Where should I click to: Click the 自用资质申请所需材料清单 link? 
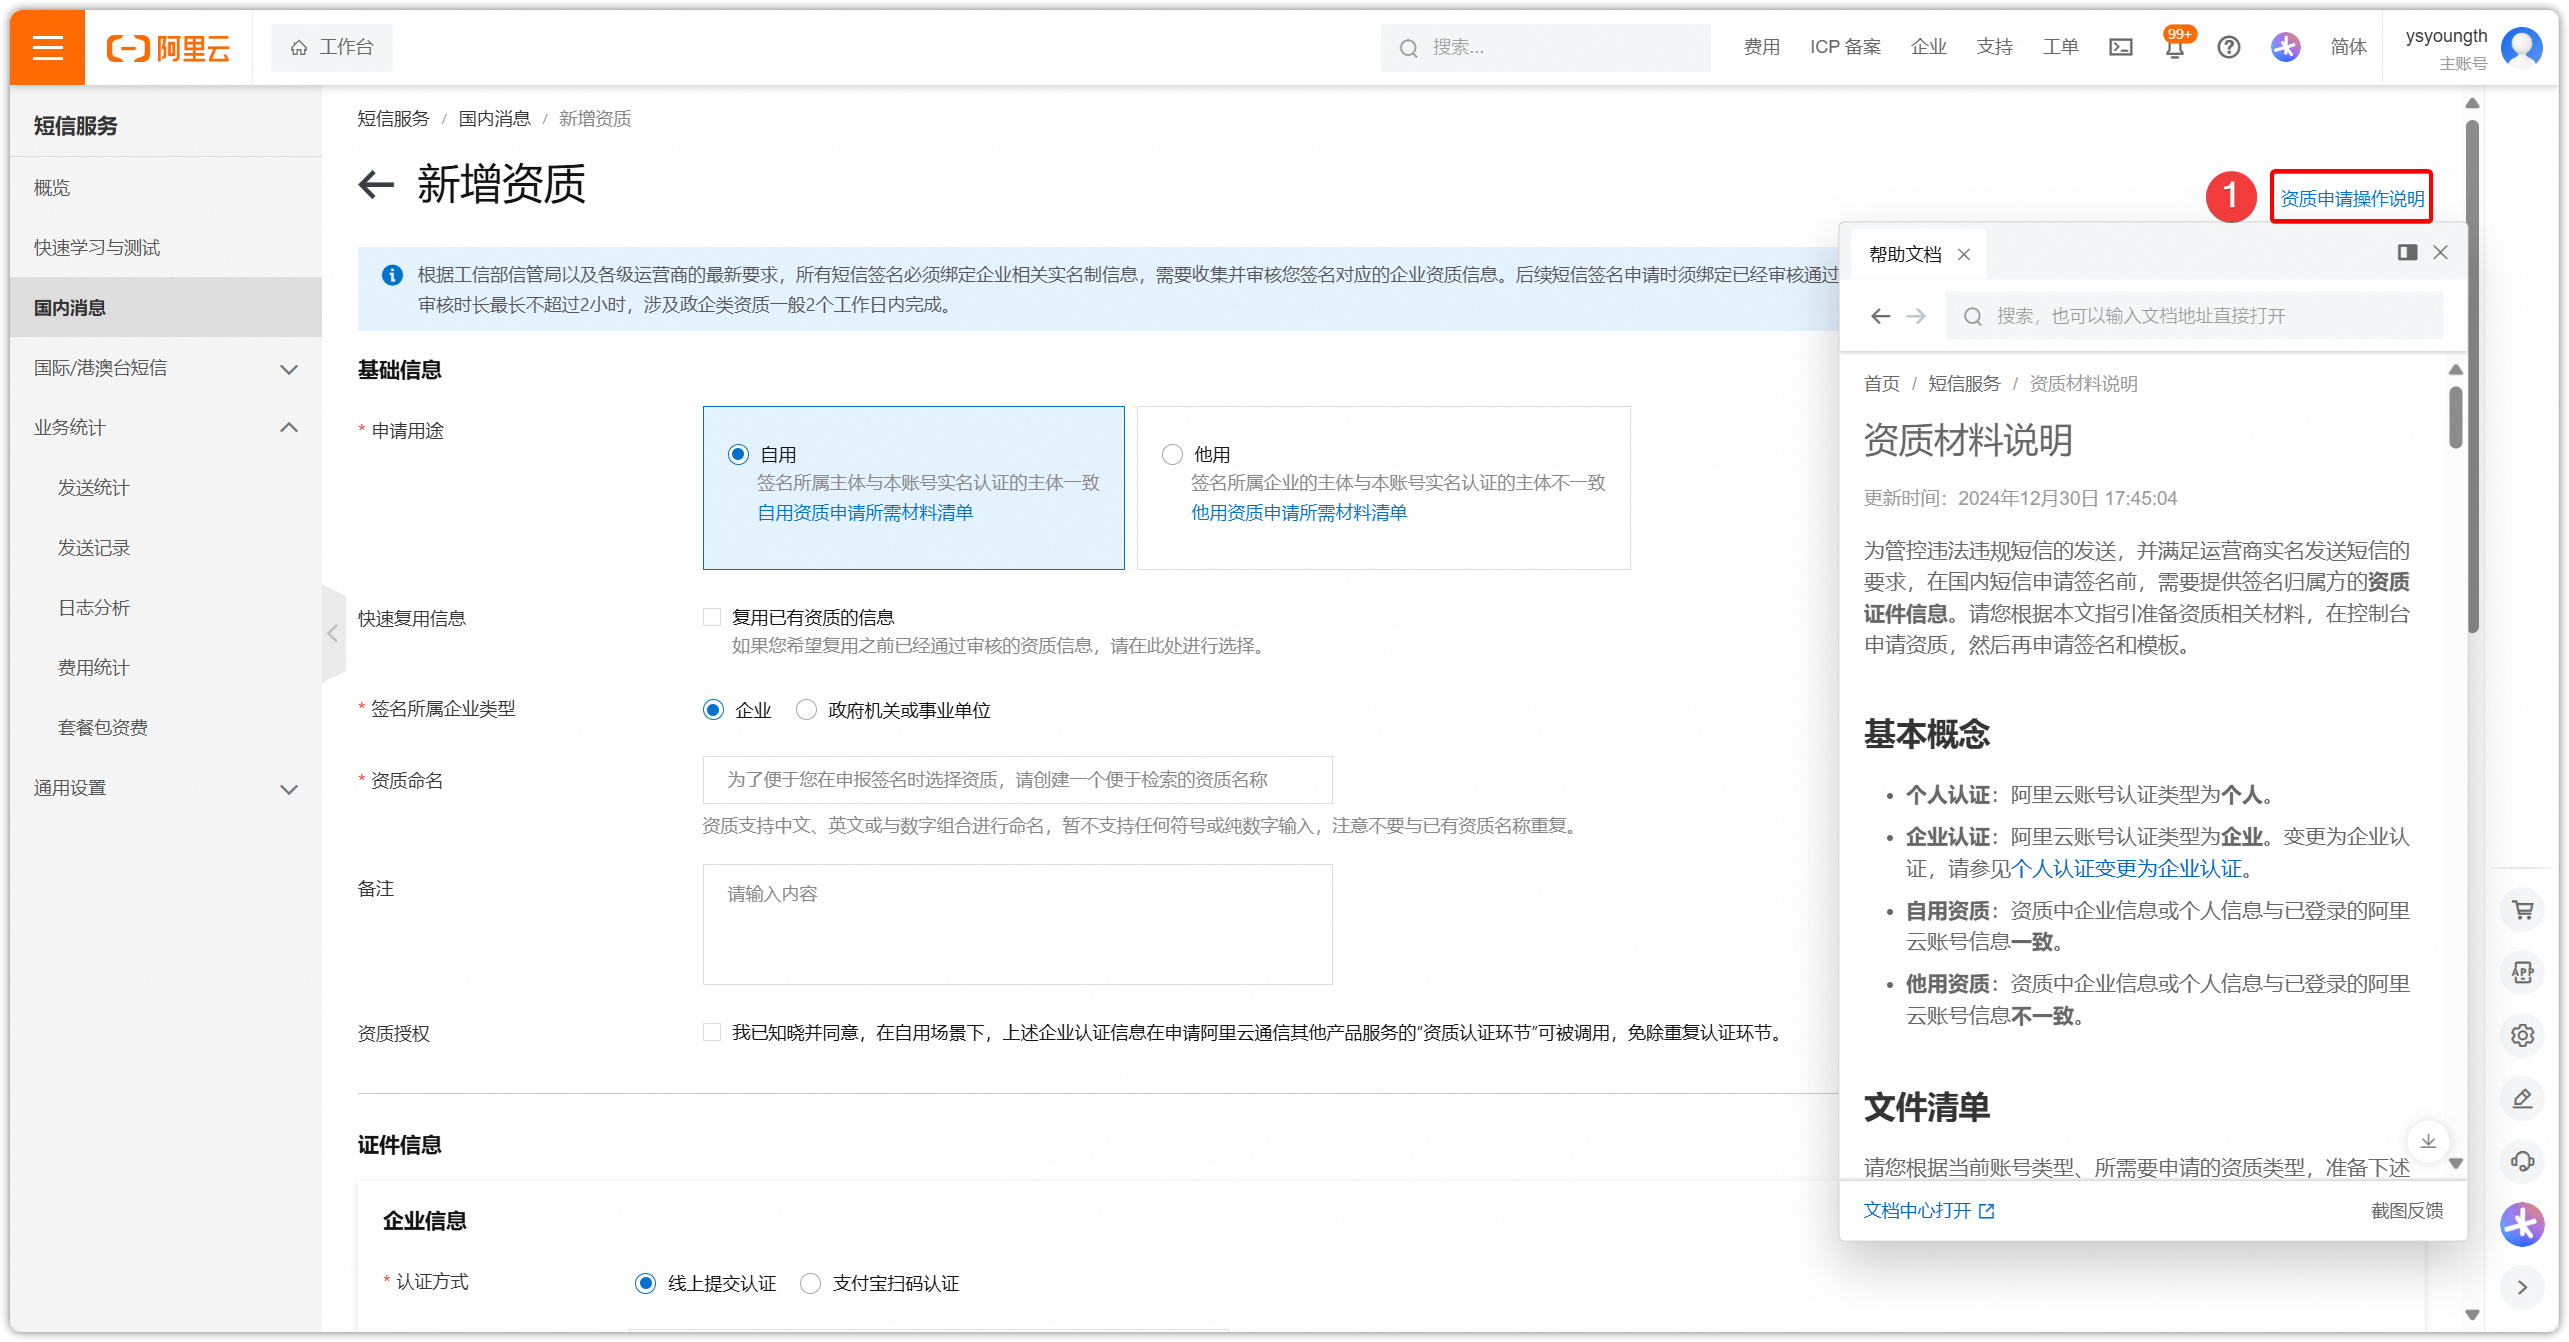[864, 513]
